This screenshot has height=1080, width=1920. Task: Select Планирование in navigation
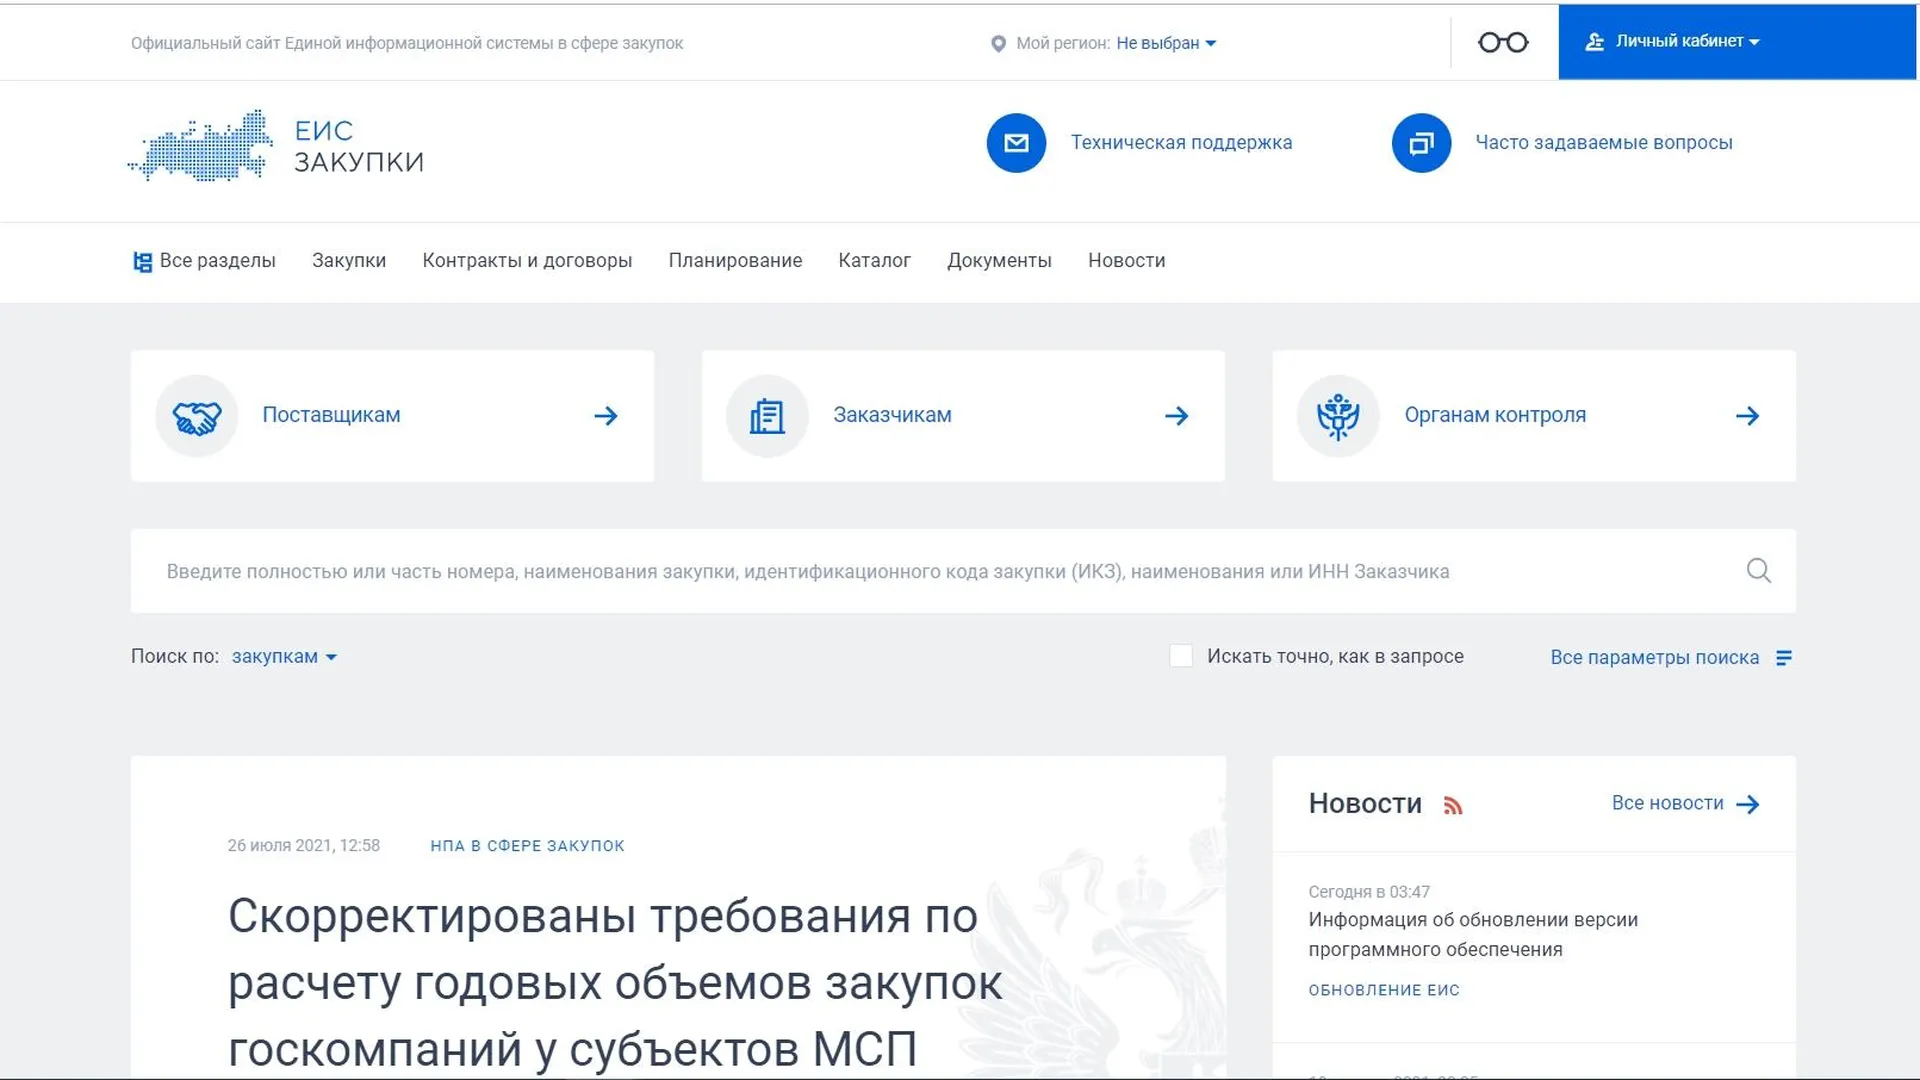click(735, 261)
